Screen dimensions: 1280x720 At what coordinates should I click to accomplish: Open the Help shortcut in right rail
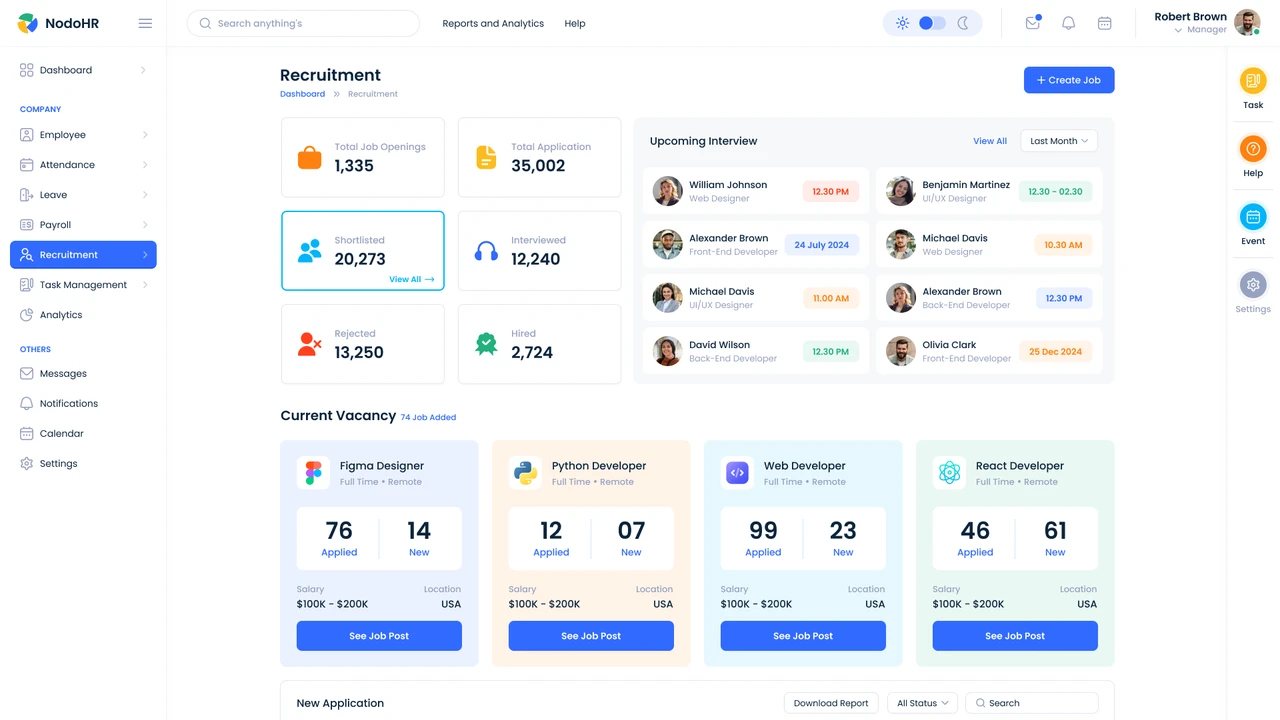[1253, 149]
